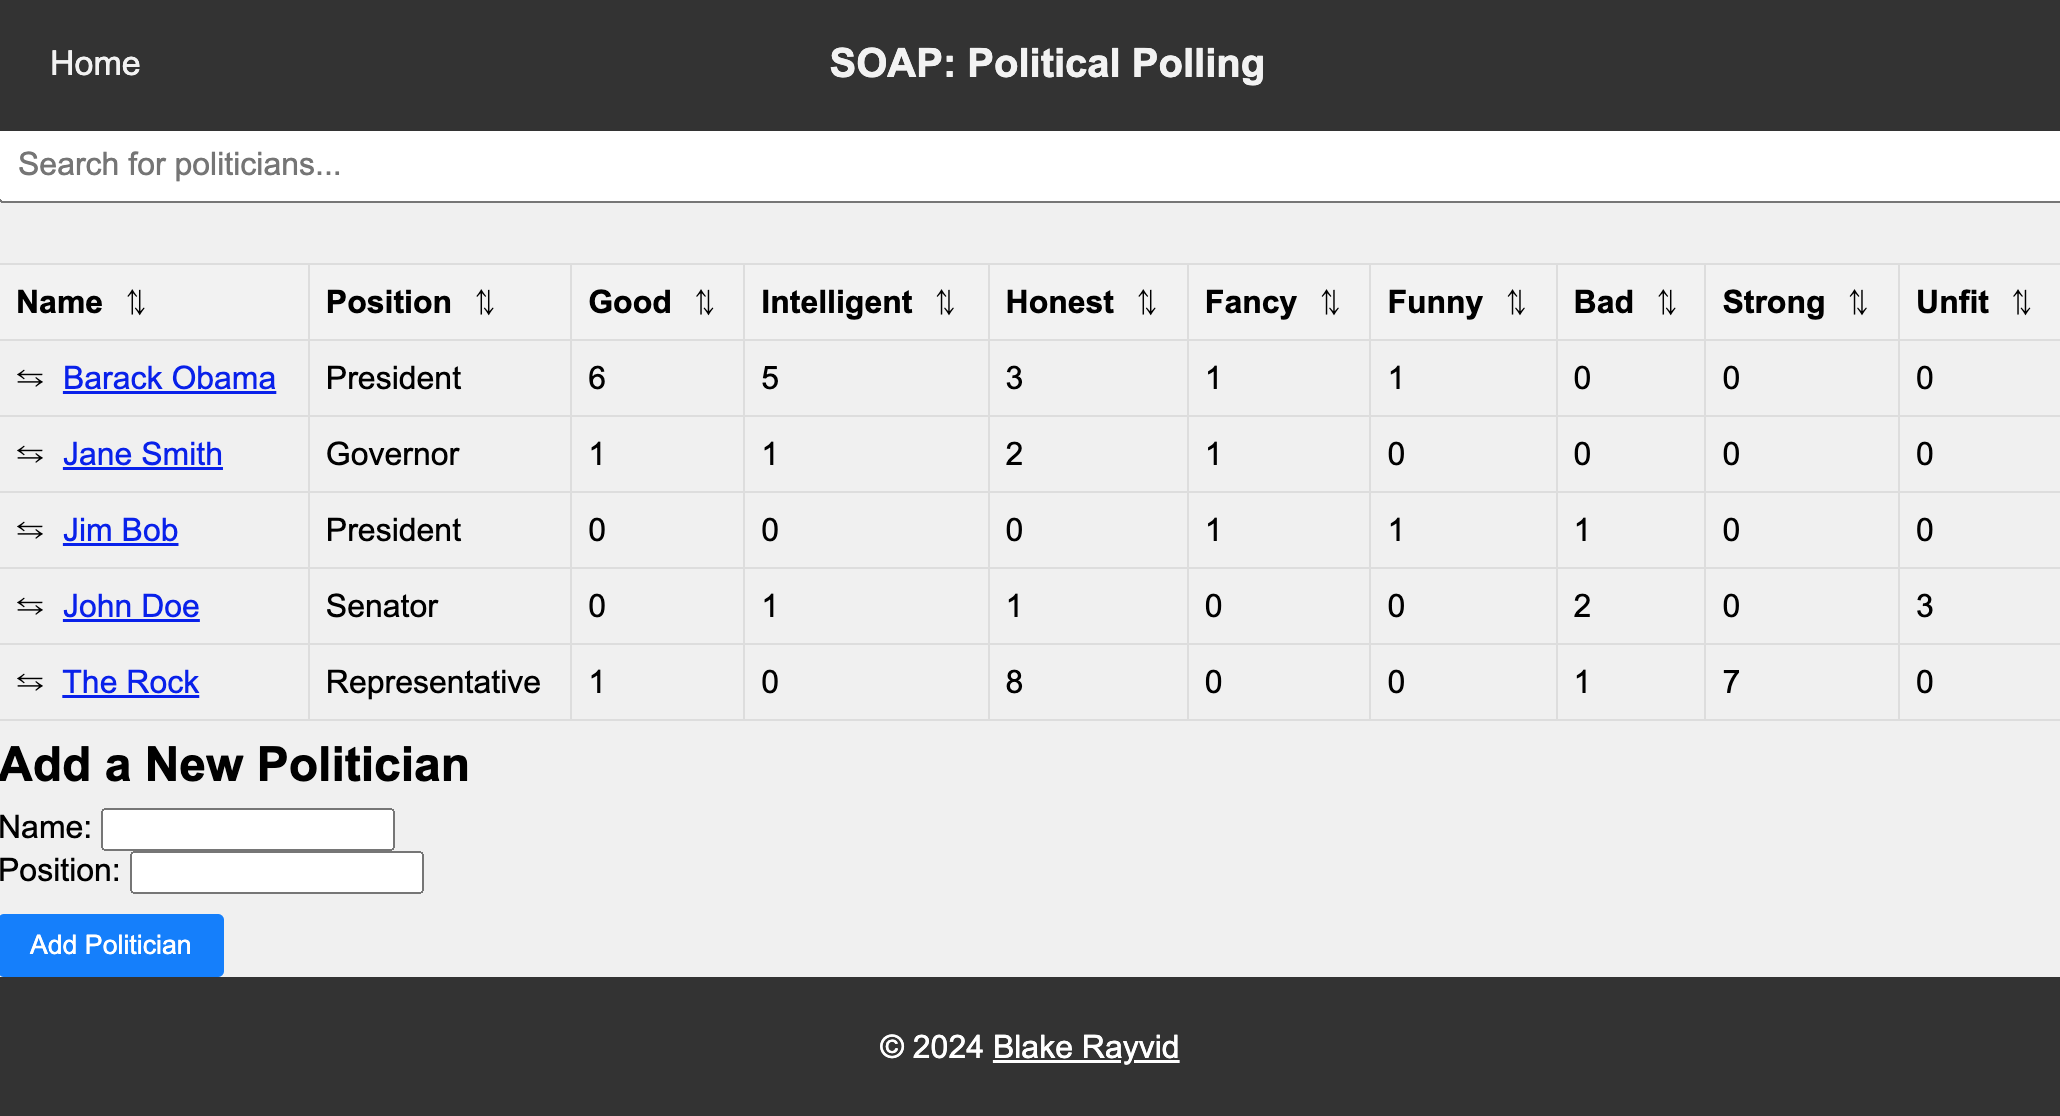Image resolution: width=2060 pixels, height=1116 pixels.
Task: Click the compare icon next to Barack Obama
Action: click(30, 378)
